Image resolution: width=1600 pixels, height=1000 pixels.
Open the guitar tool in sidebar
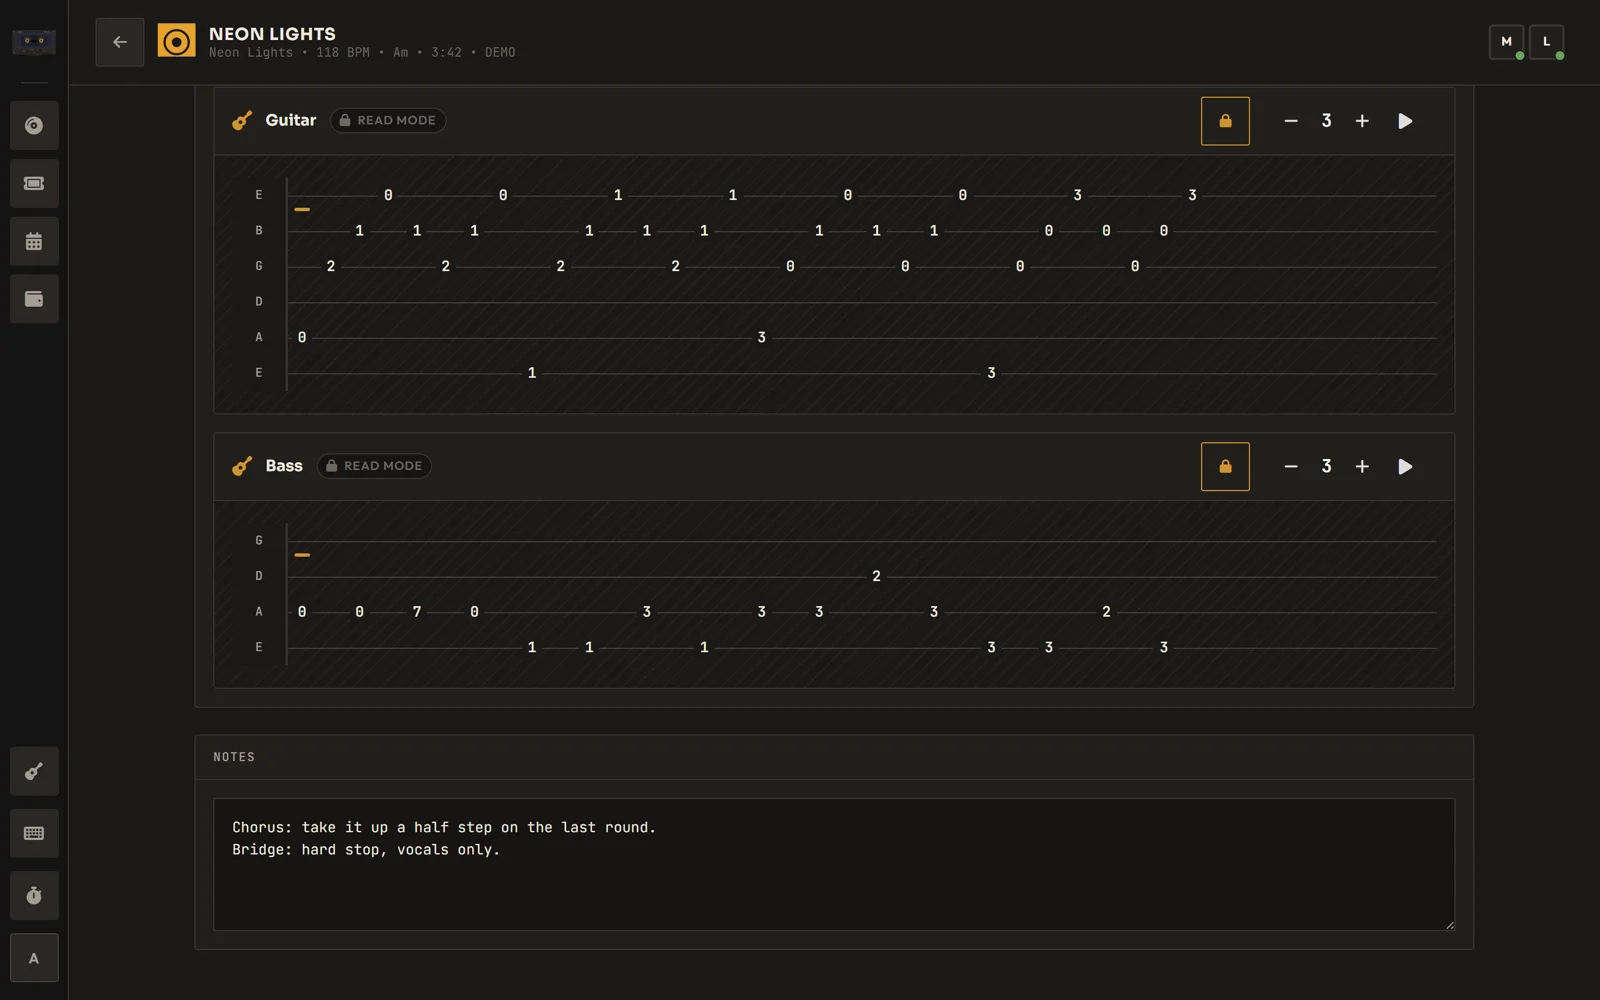[x=34, y=771]
